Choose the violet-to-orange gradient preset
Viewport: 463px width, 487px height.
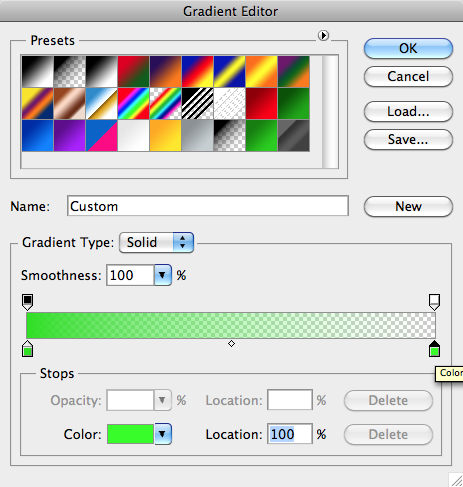pyautogui.click(x=165, y=71)
